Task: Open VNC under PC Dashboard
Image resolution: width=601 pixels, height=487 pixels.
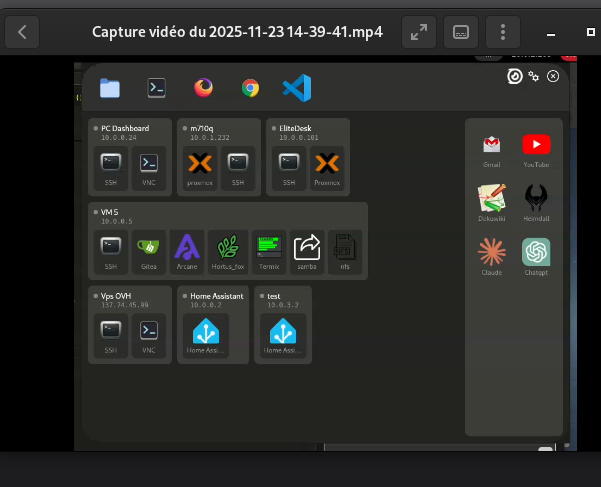Action: (149, 165)
